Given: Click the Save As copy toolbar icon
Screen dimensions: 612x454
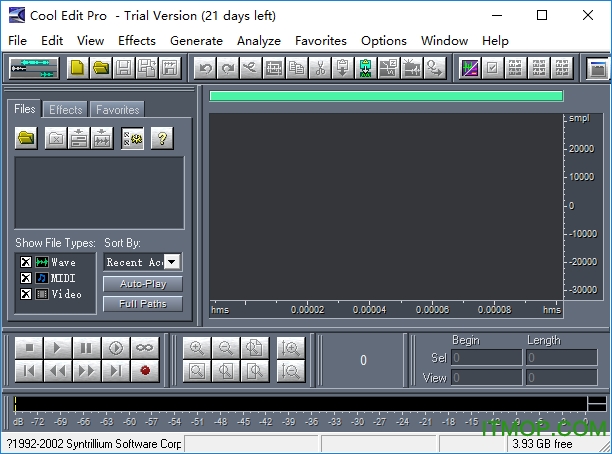Looking at the screenshot, I should coord(147,68).
